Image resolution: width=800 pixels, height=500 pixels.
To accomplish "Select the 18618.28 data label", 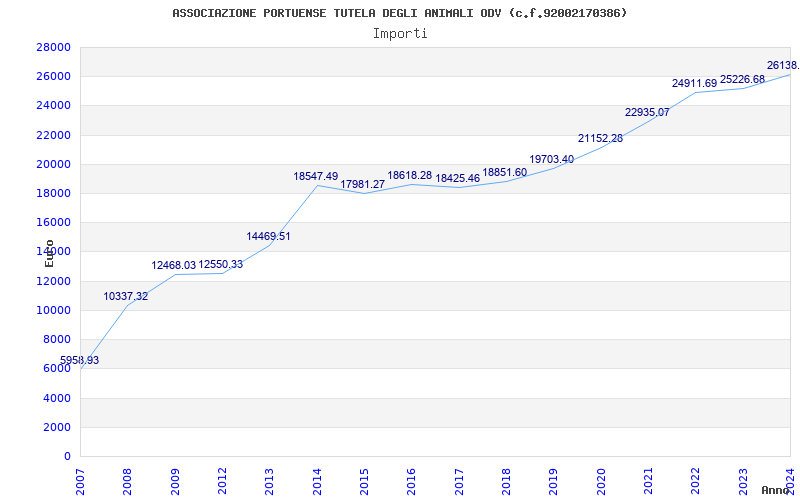I will point(410,175).
